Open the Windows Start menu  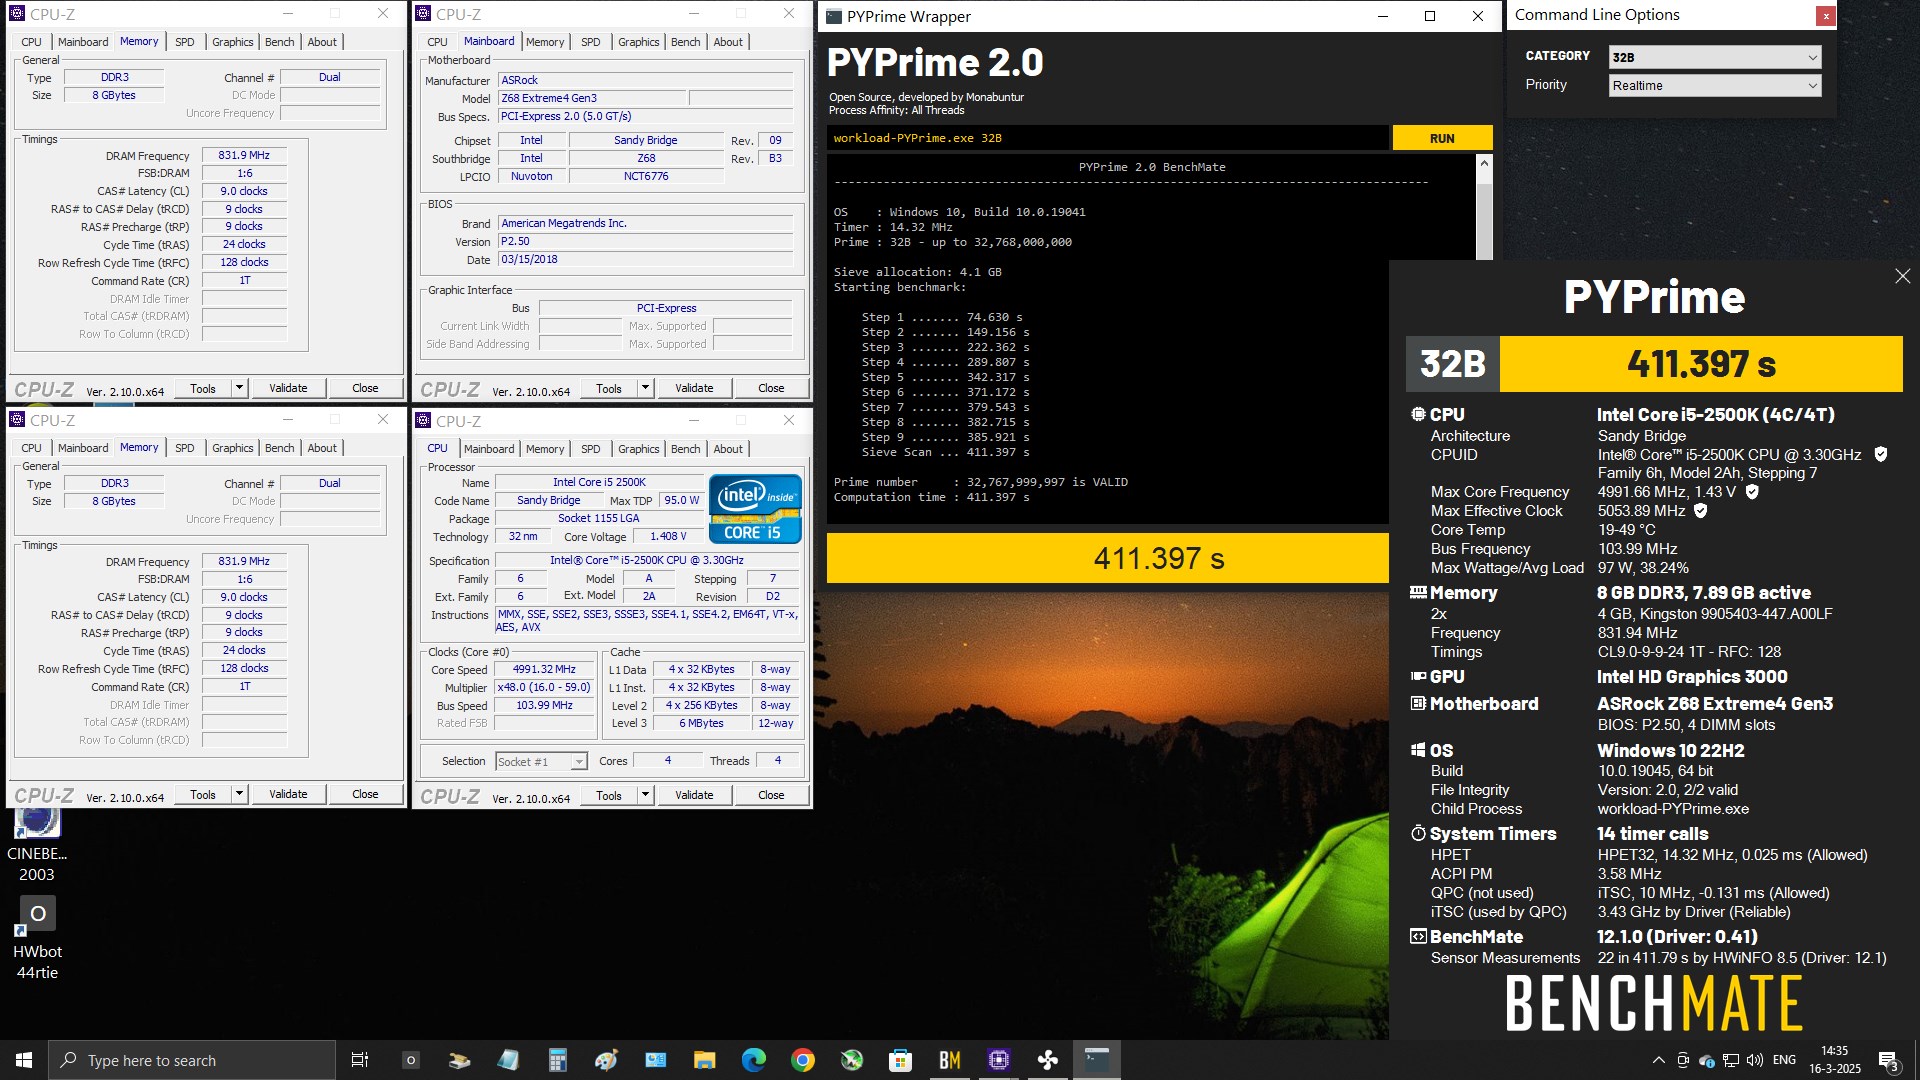pyautogui.click(x=24, y=1060)
